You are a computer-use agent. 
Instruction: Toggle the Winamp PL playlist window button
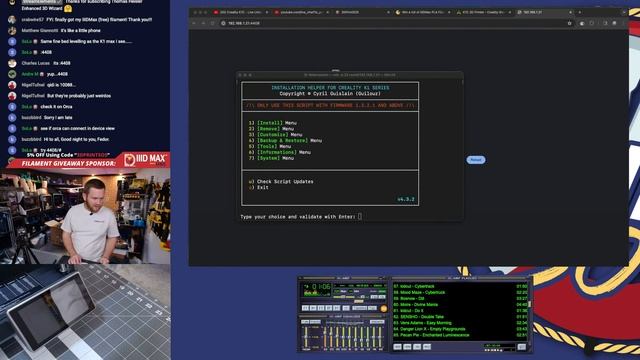[382, 297]
